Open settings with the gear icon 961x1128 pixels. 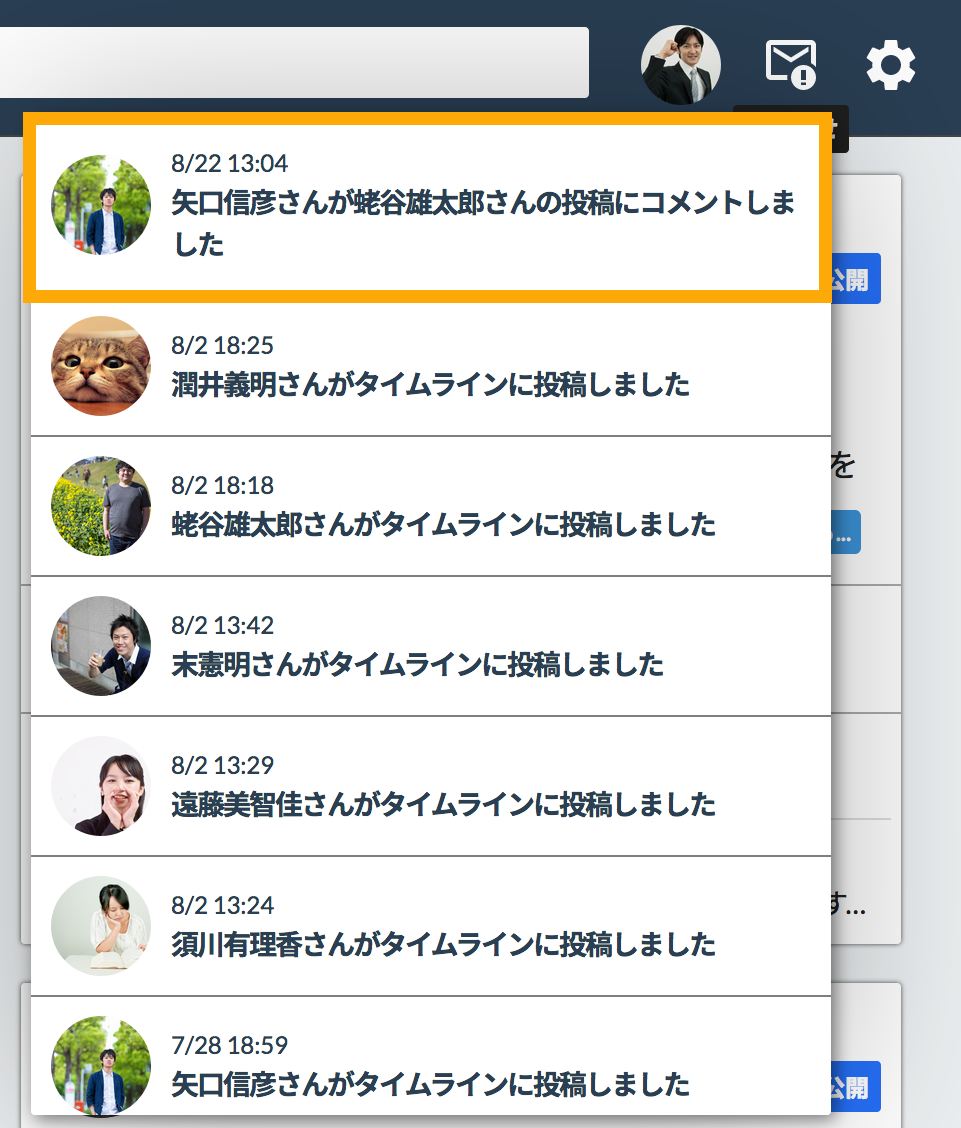(x=890, y=66)
